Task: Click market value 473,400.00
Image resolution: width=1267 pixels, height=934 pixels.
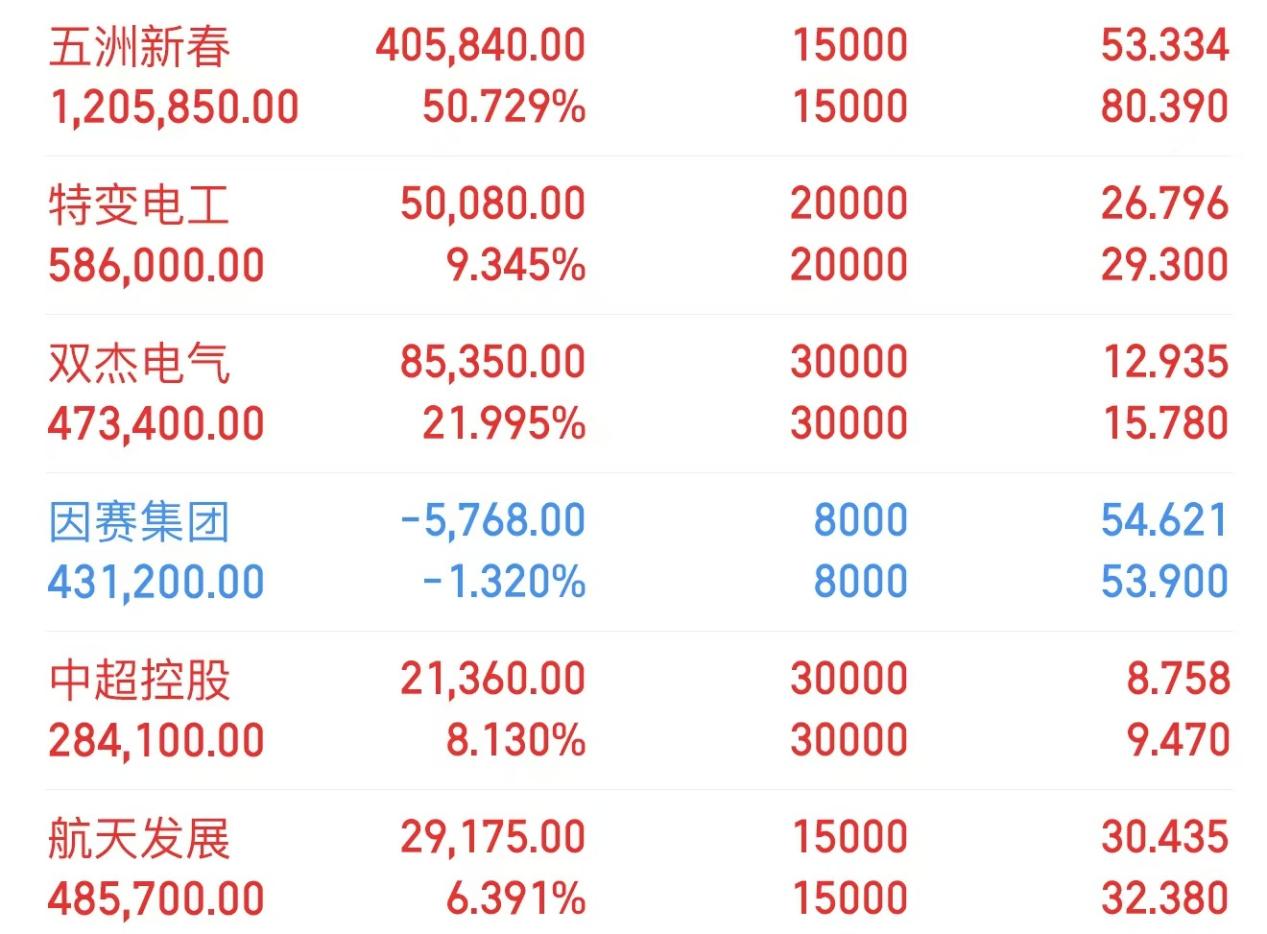Action: coord(156,424)
